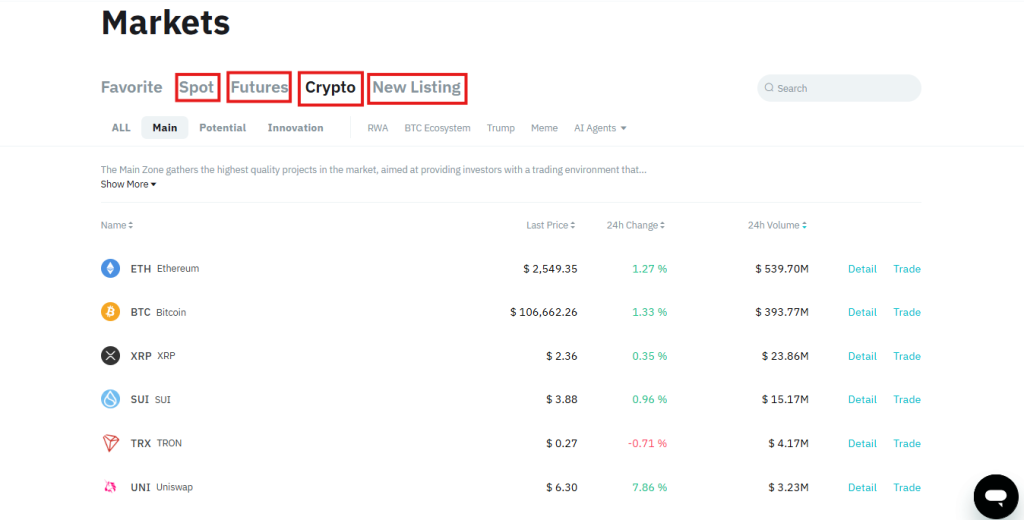
Task: Filter by Trump category
Action: coord(500,128)
